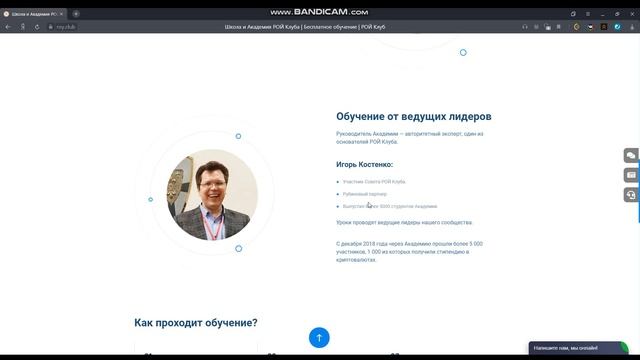This screenshot has width=640, height=360.
Task: Open the dark square avatar extension
Action: coord(604,27)
